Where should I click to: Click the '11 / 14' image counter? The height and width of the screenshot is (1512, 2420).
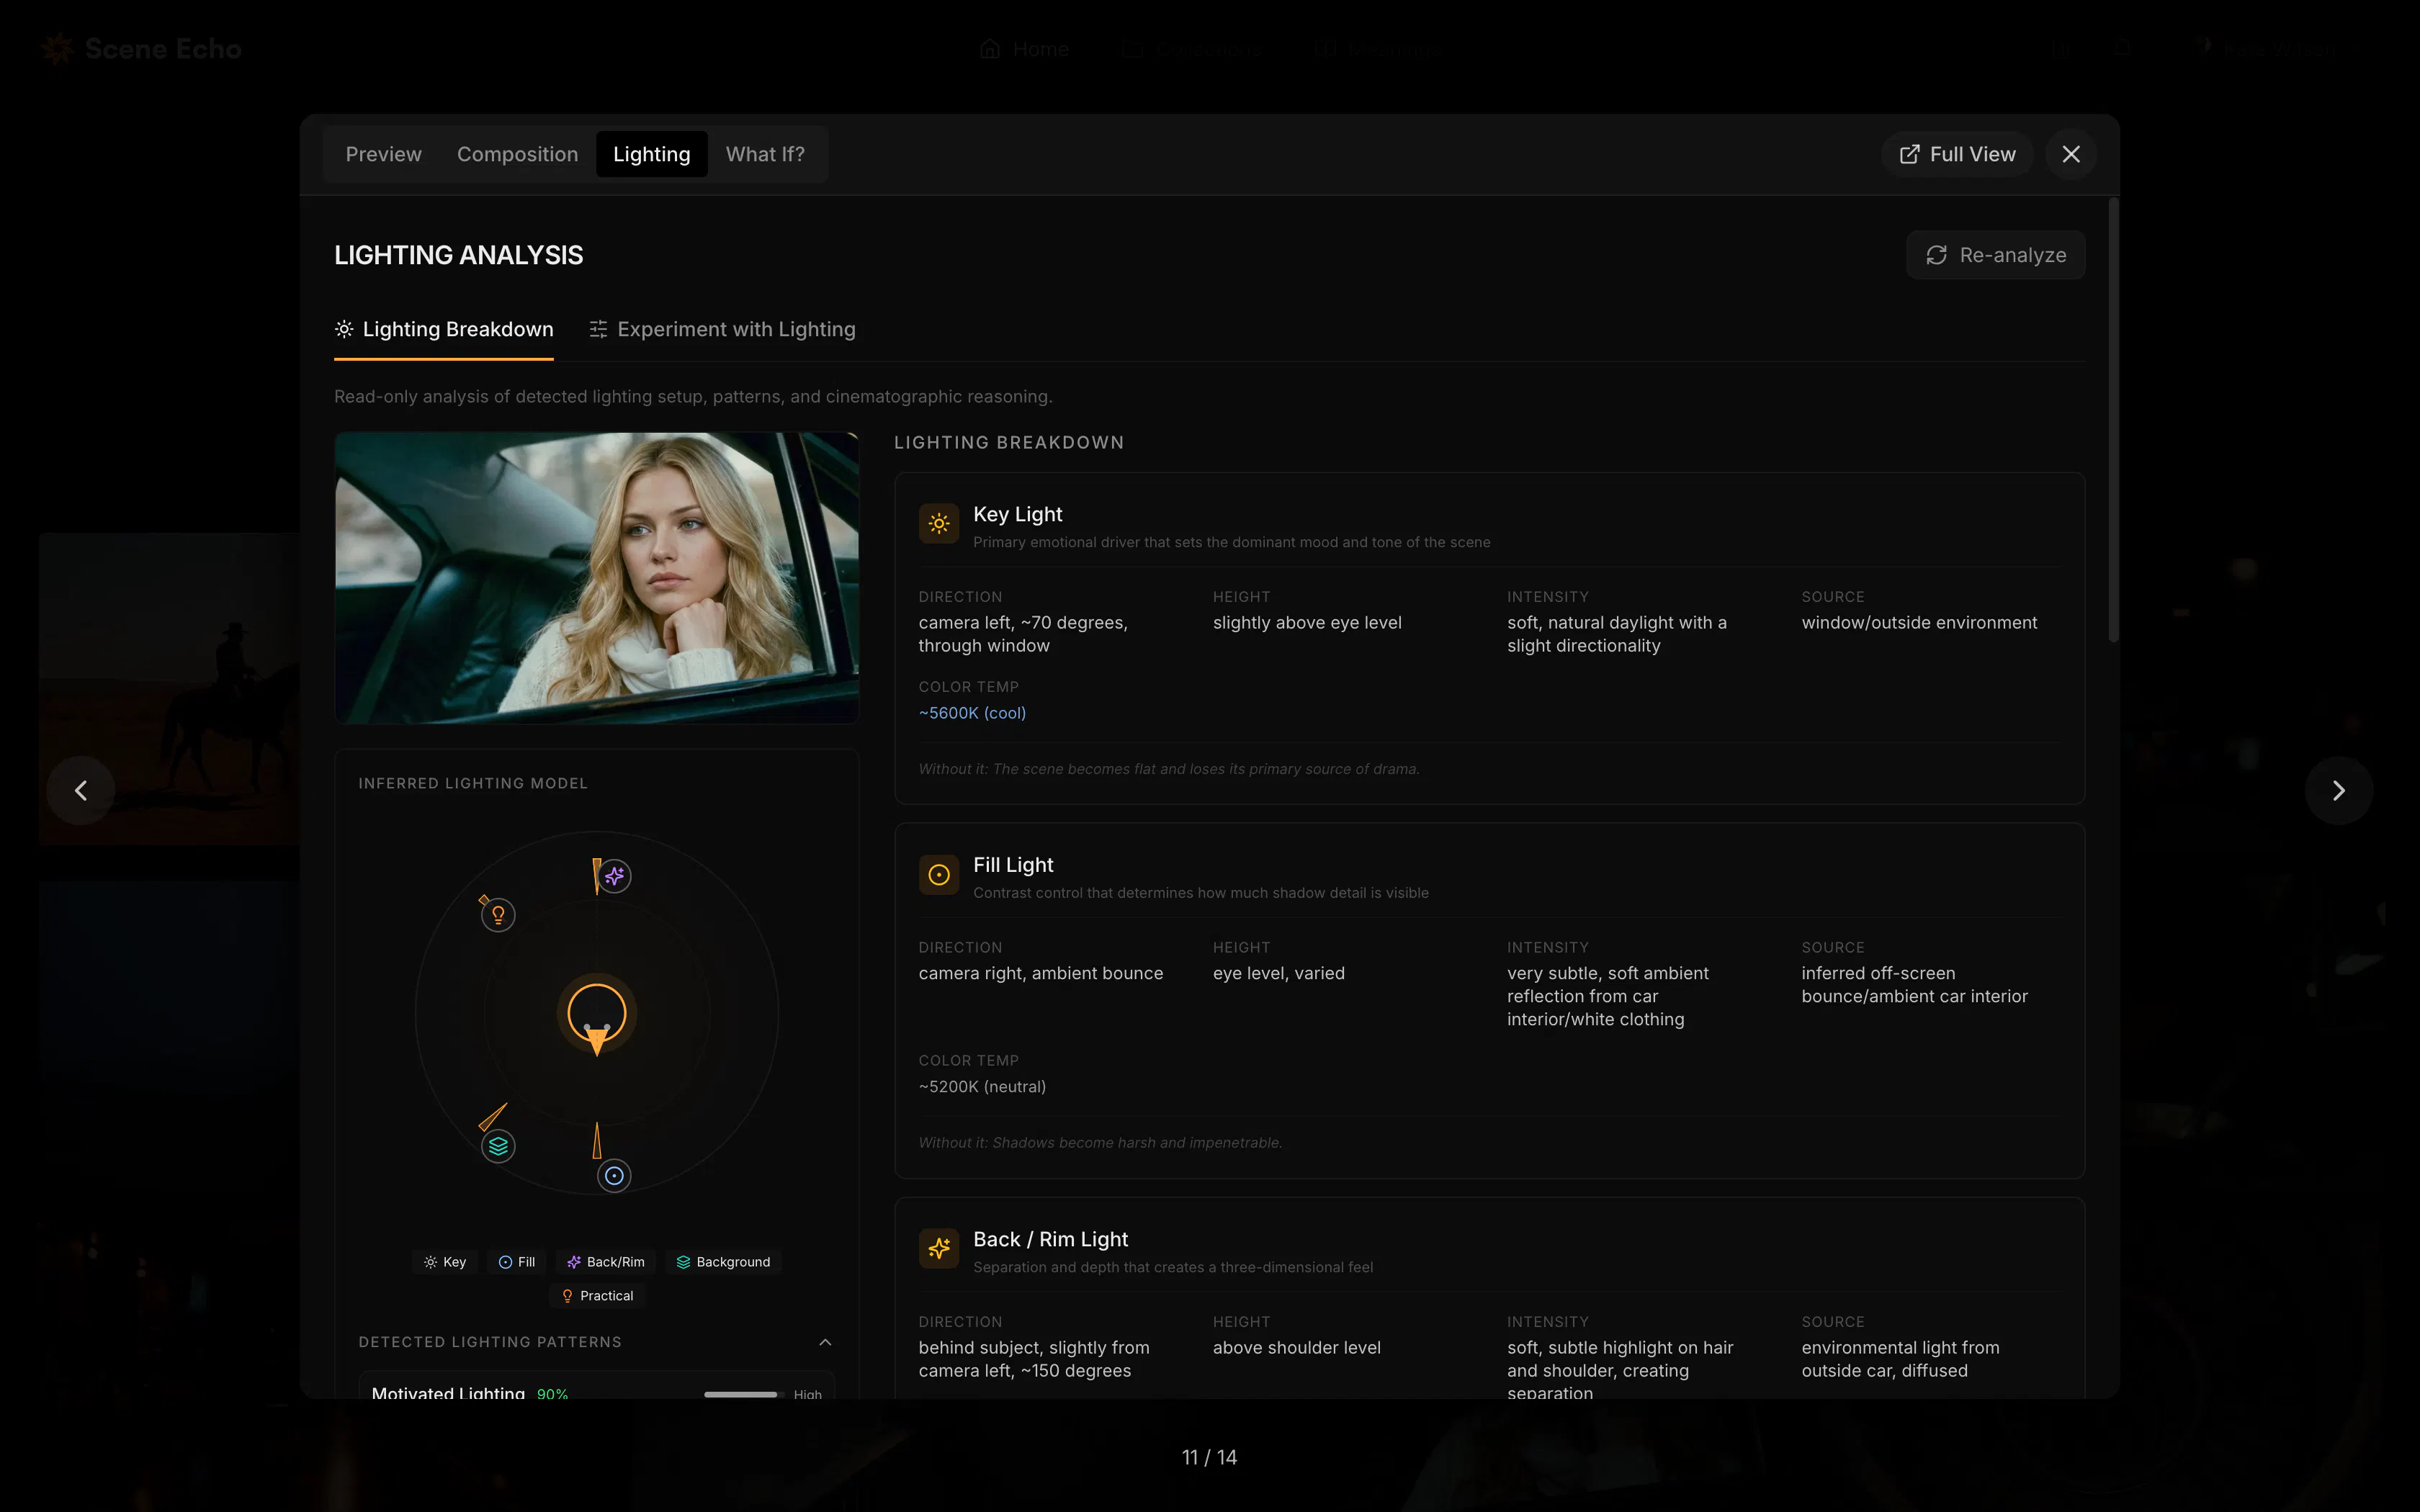click(x=1209, y=1457)
